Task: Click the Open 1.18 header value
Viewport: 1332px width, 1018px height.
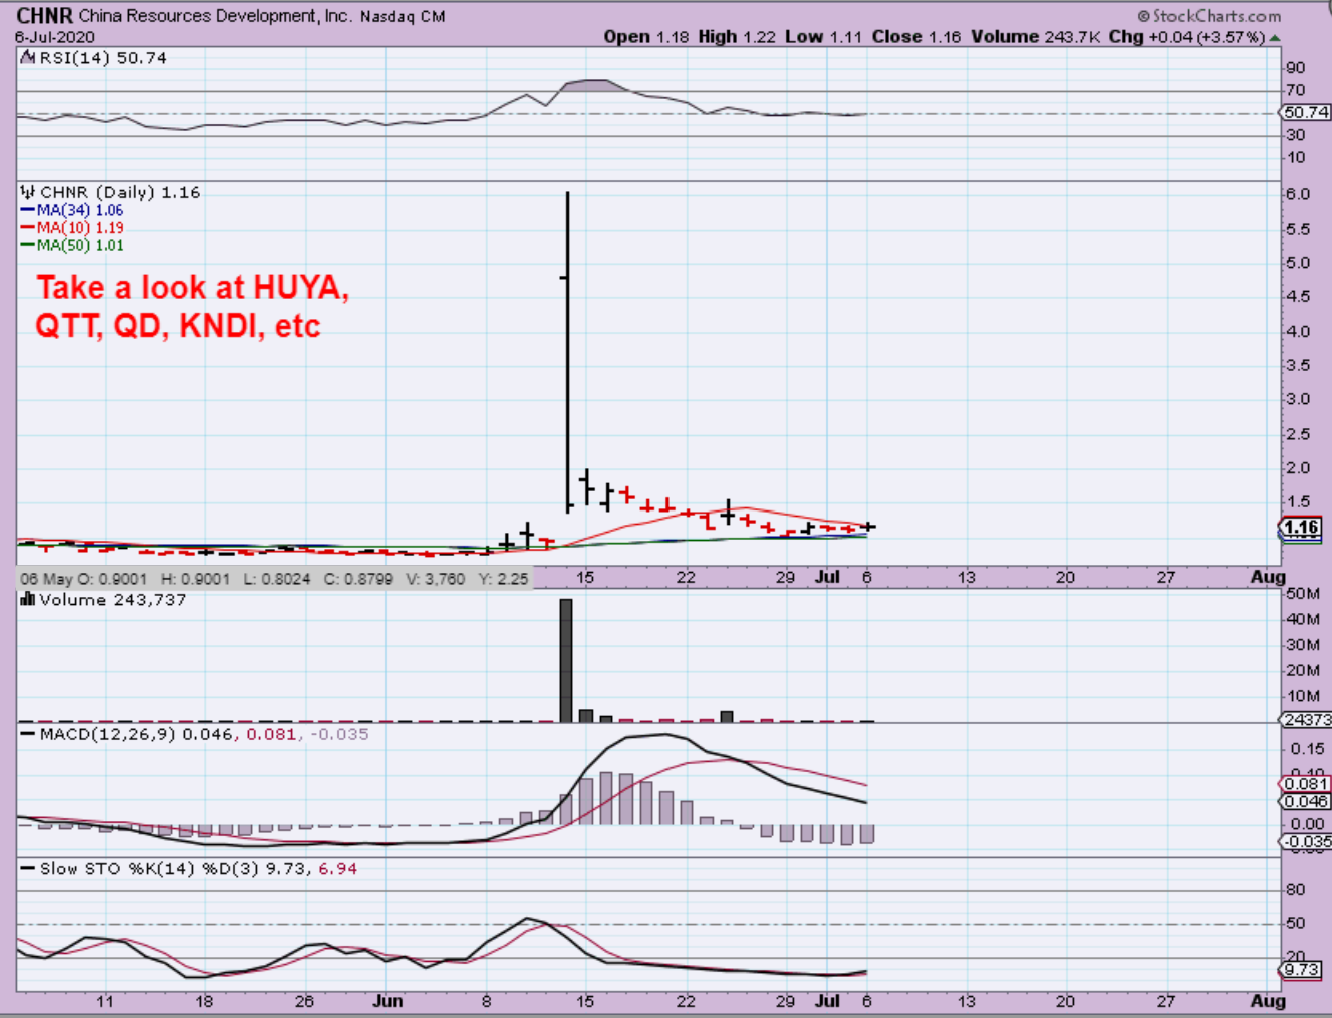Action: [x=646, y=37]
